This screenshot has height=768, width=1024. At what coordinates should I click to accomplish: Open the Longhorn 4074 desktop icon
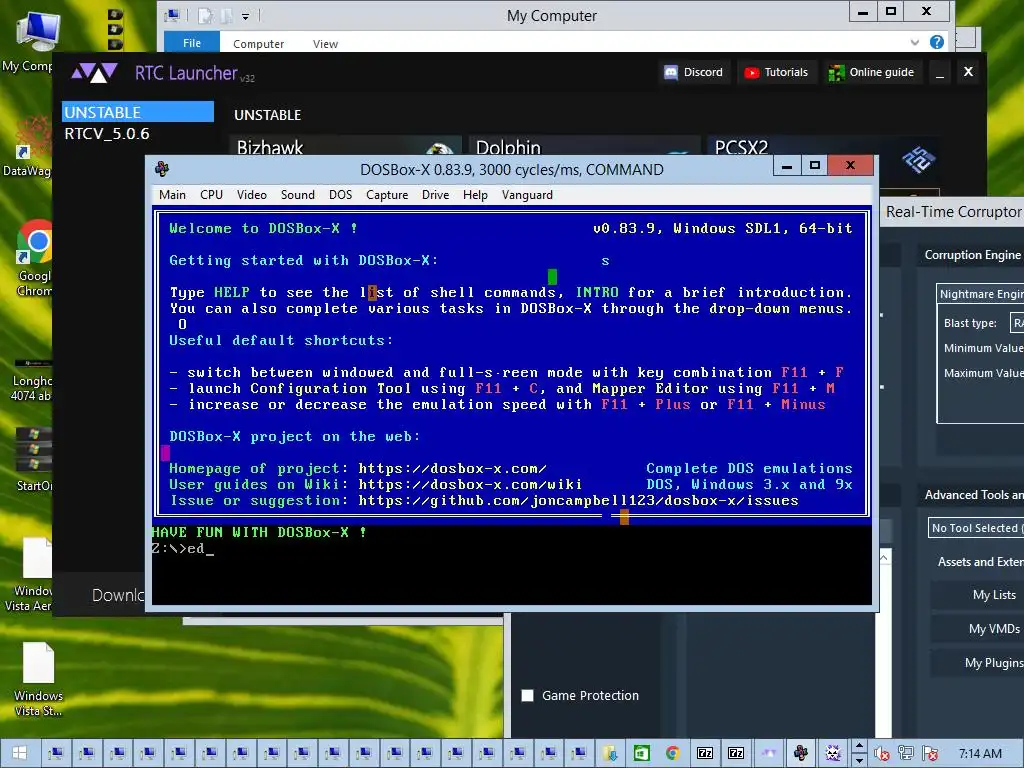(31, 380)
